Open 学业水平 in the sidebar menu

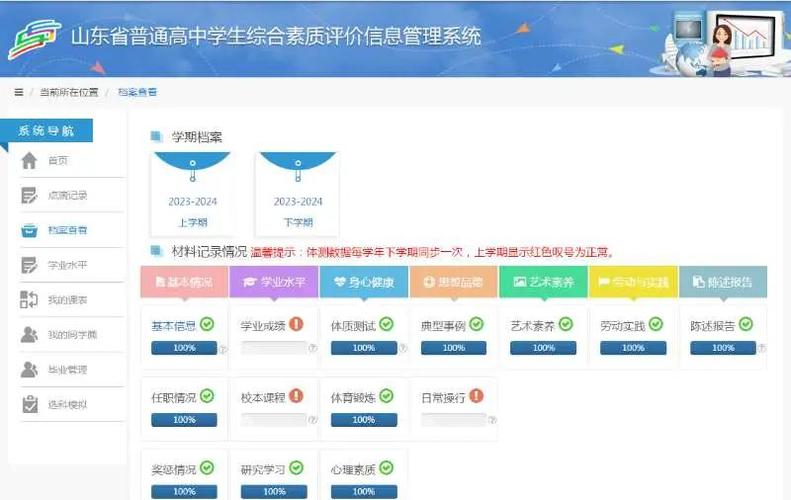(x=68, y=265)
